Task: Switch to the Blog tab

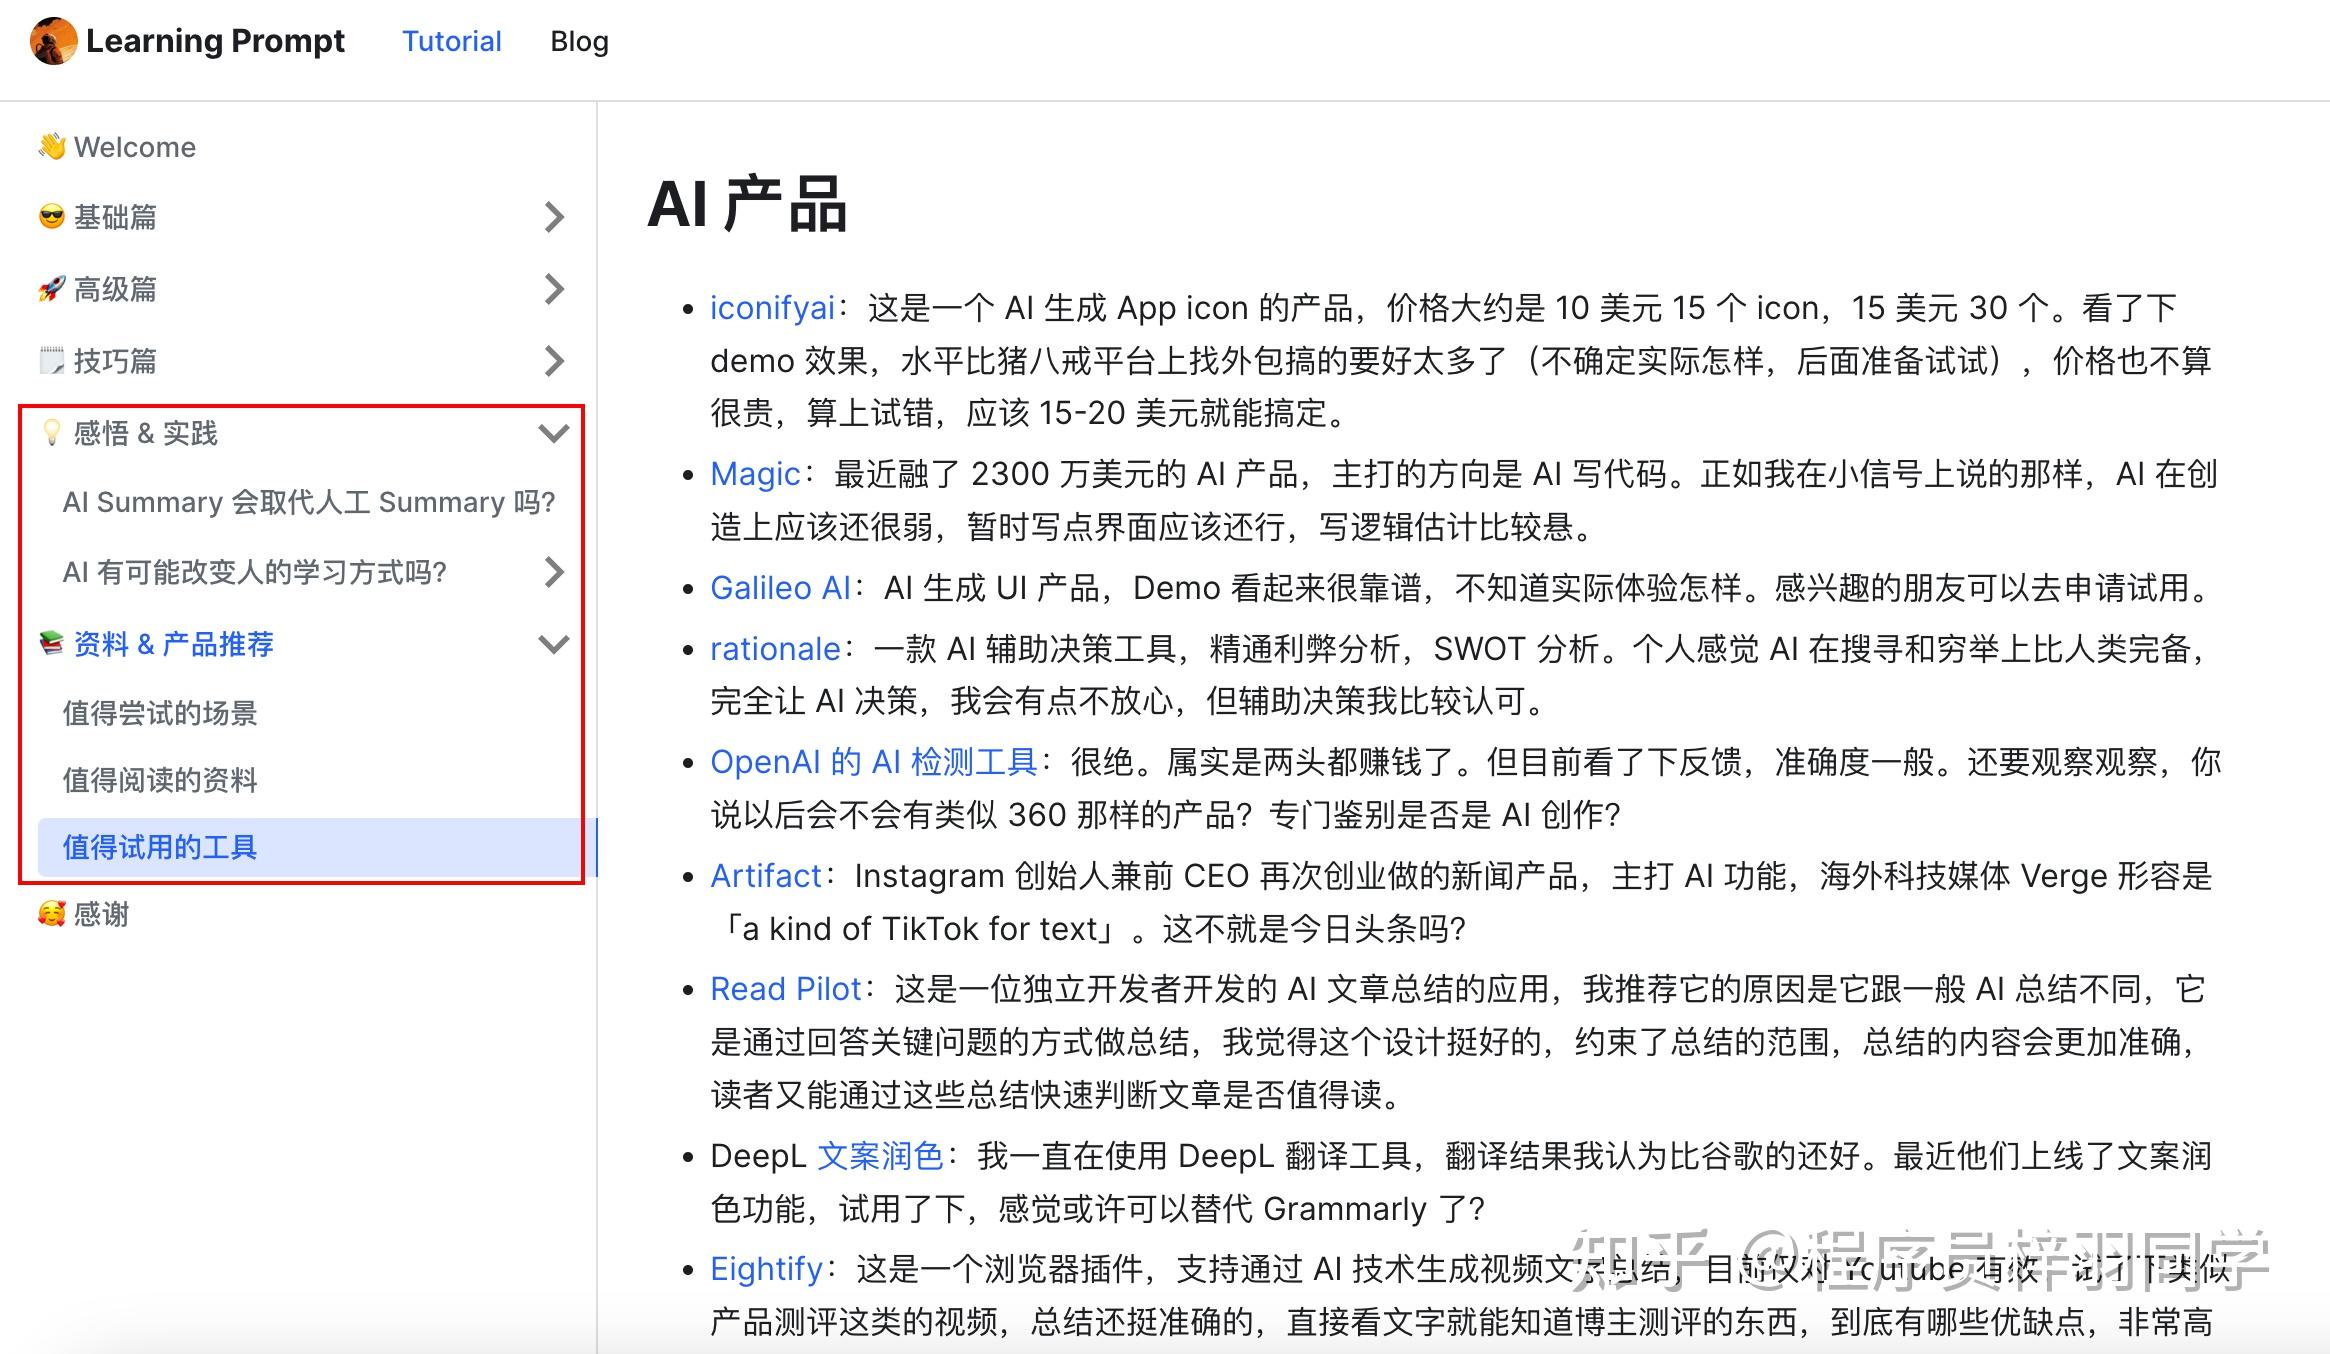Action: pos(578,41)
